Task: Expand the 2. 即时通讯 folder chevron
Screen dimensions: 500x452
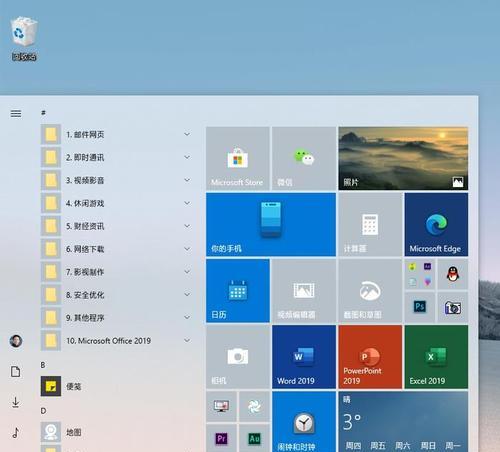Action: click(x=187, y=157)
